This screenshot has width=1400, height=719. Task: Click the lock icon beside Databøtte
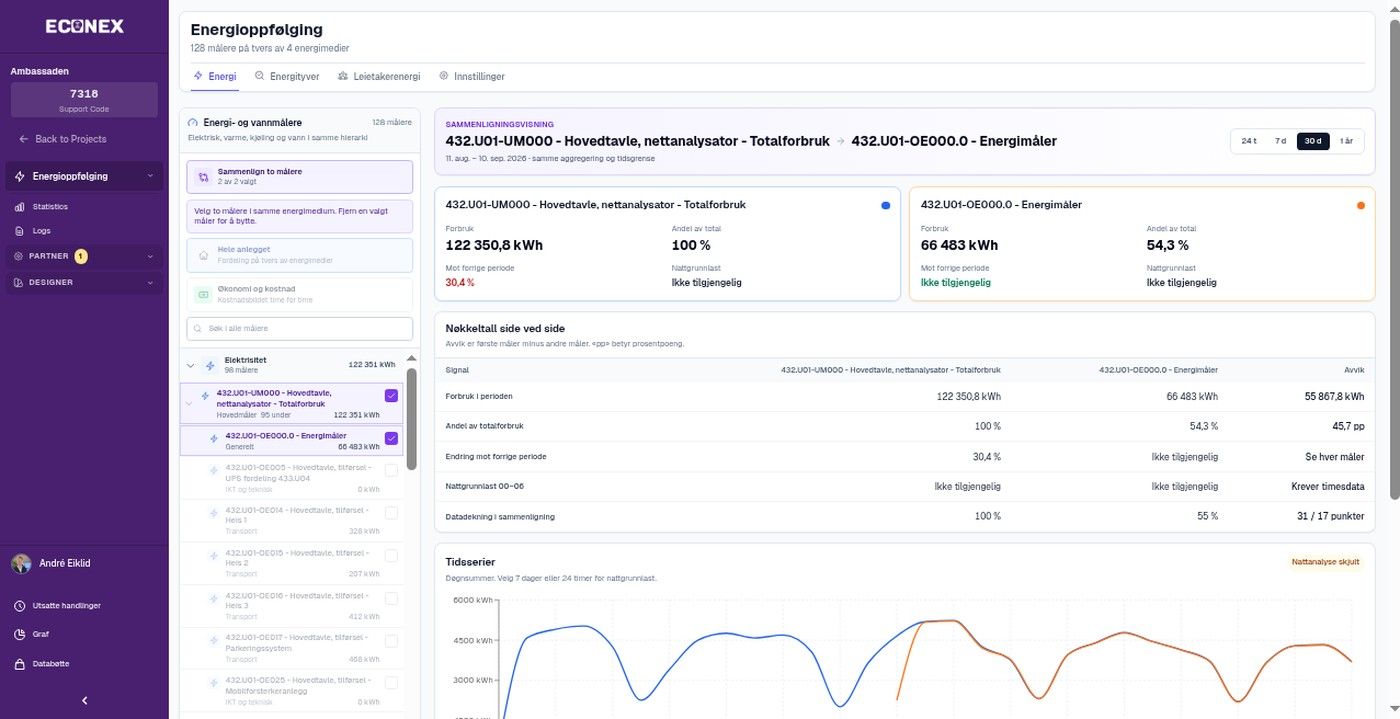pyautogui.click(x=19, y=664)
